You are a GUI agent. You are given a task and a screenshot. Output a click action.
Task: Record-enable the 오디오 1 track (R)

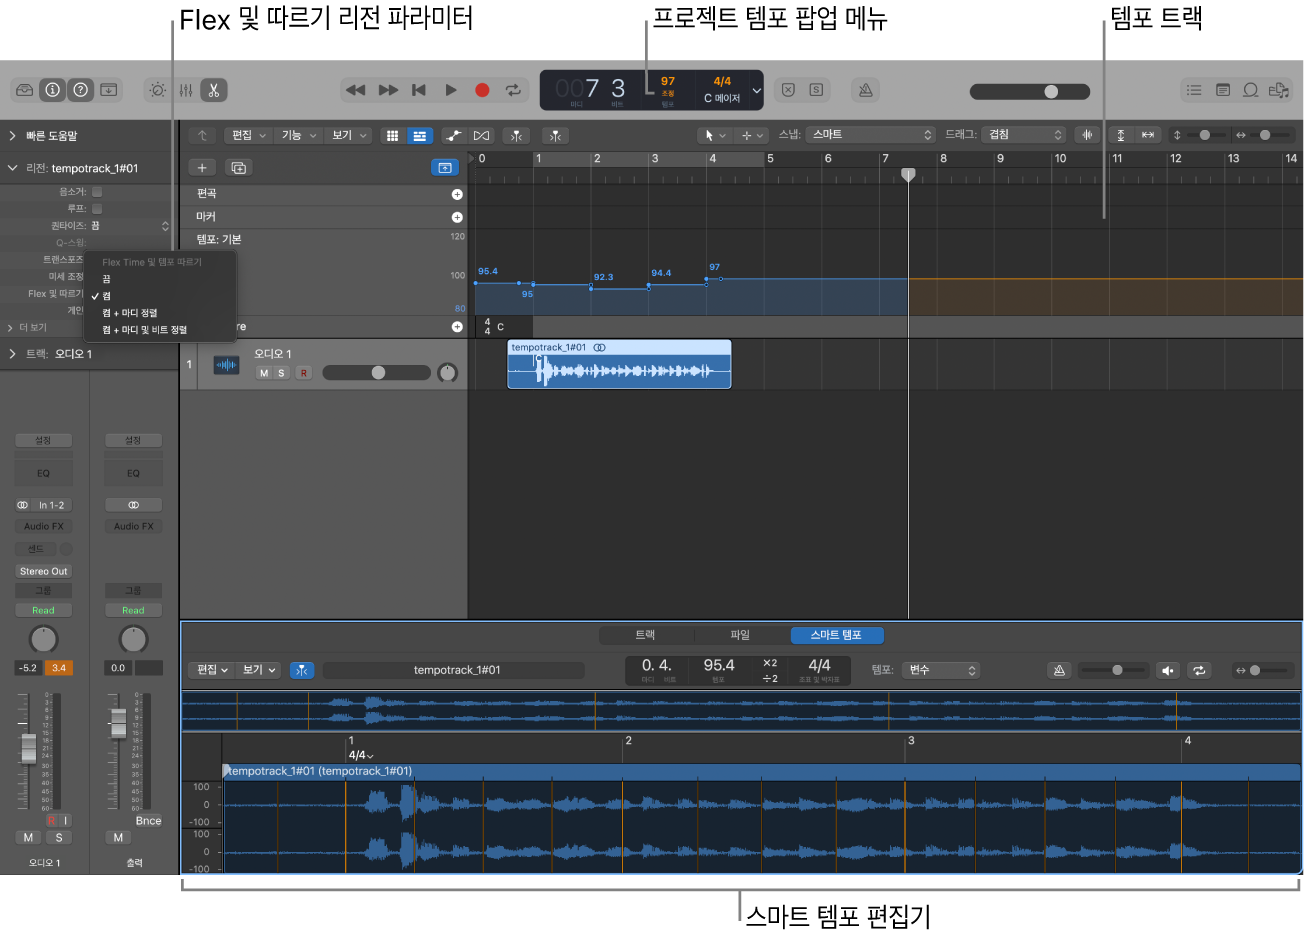[x=304, y=373]
